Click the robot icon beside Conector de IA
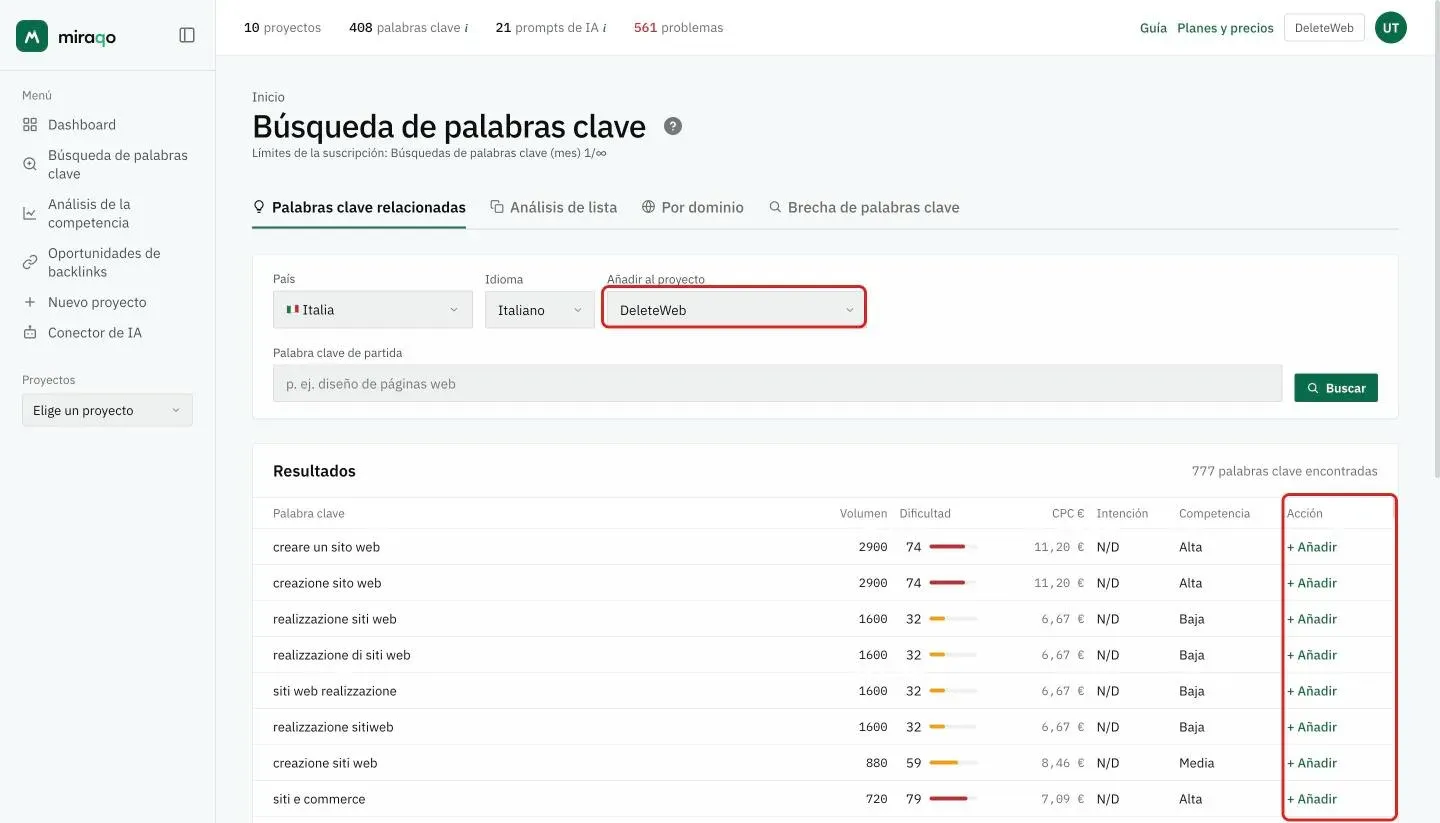This screenshot has height=823, width=1440. click(30, 332)
